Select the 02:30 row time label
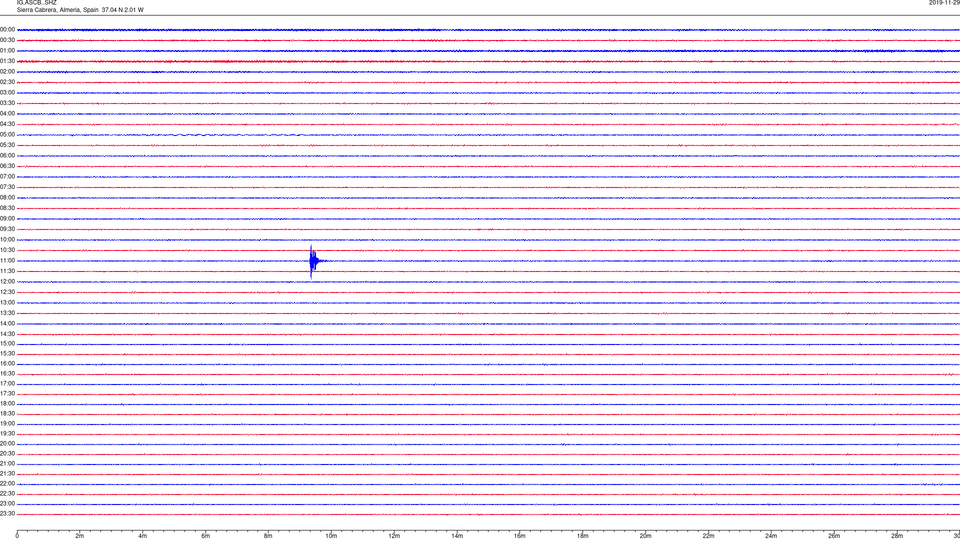This screenshot has width=960, height=540. pos(8,82)
